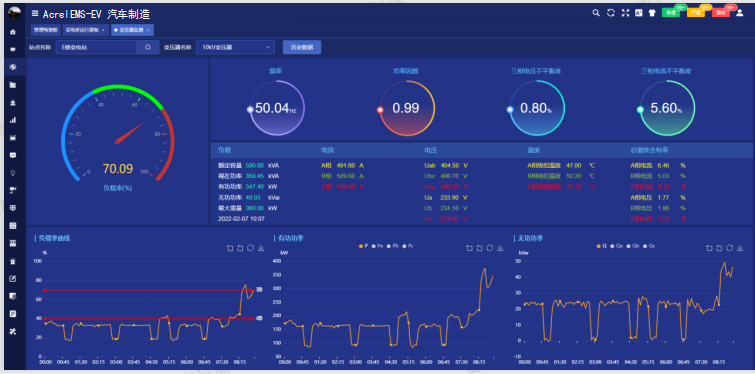Toggle P series in active power legend

[363, 246]
